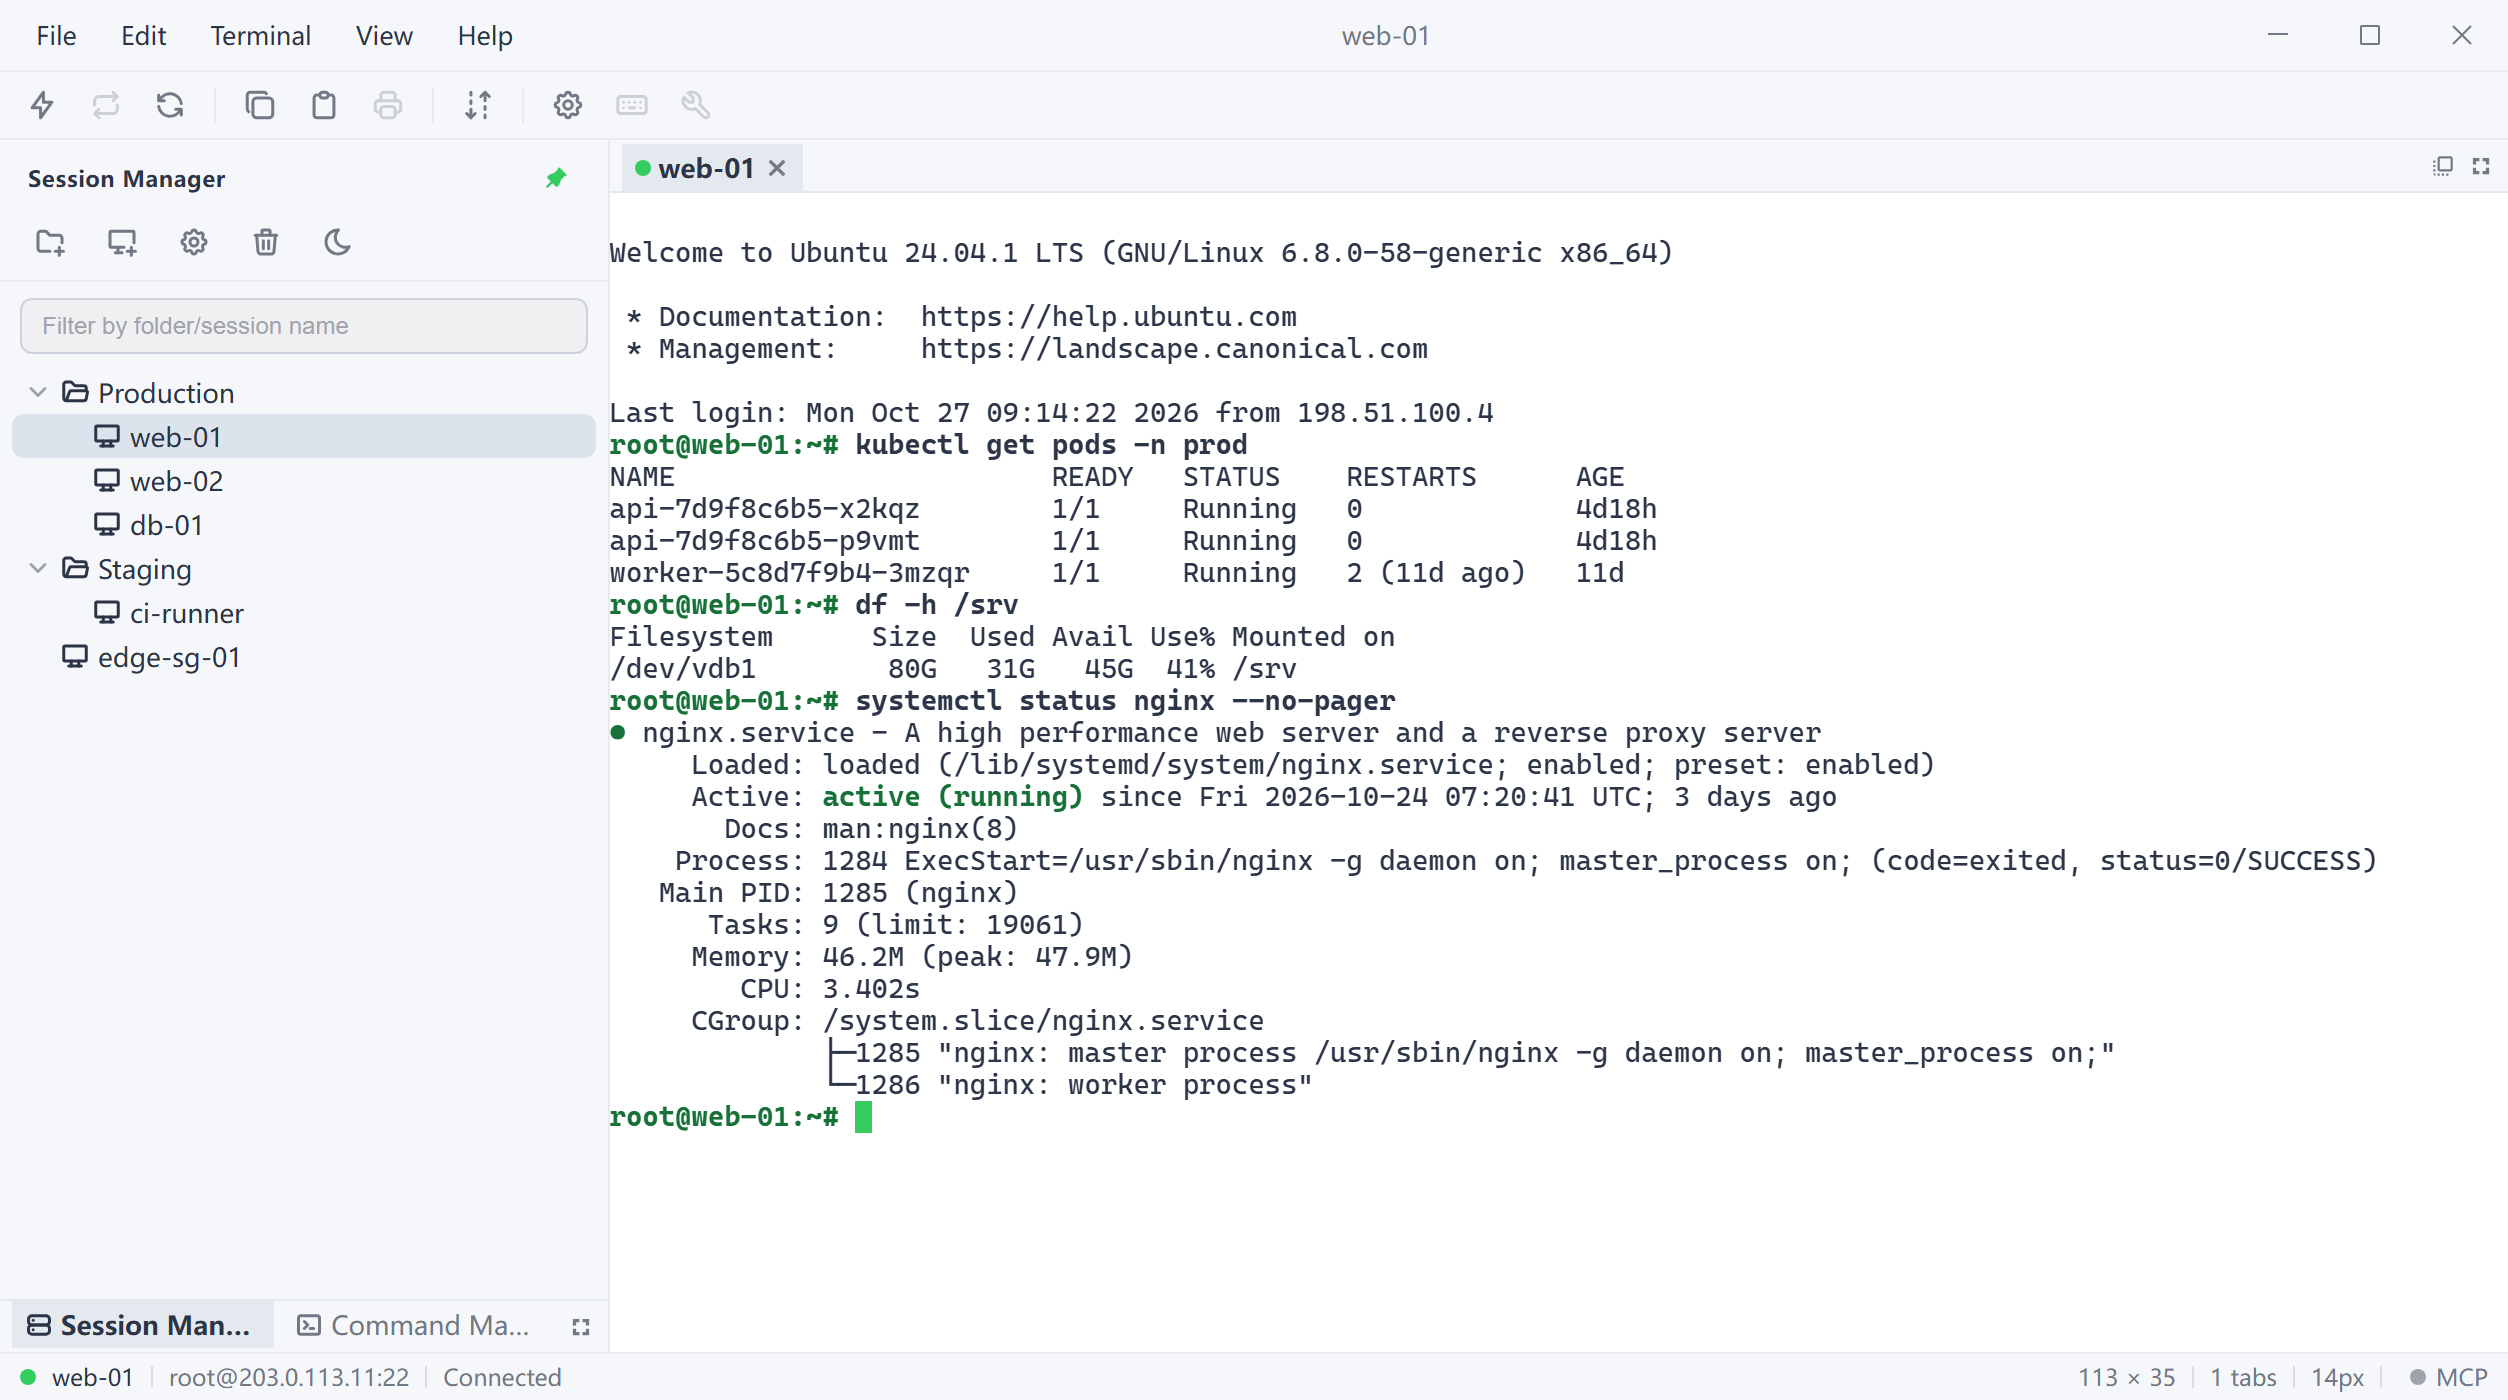Open the toolbar settings gear
2508x1400 pixels.
point(567,105)
